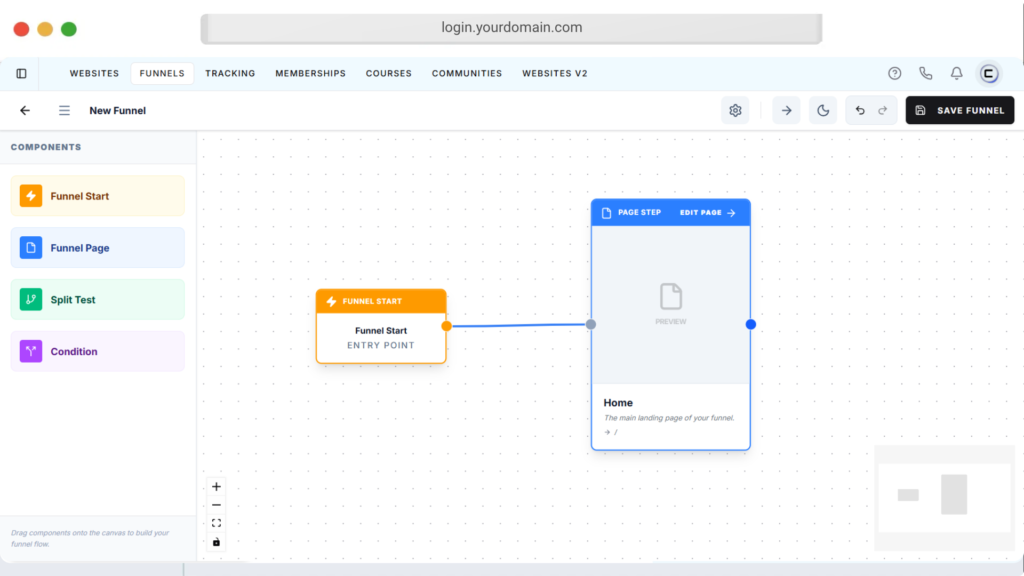1024x576 pixels.
Task: Click the Save Funnel button
Action: (960, 111)
